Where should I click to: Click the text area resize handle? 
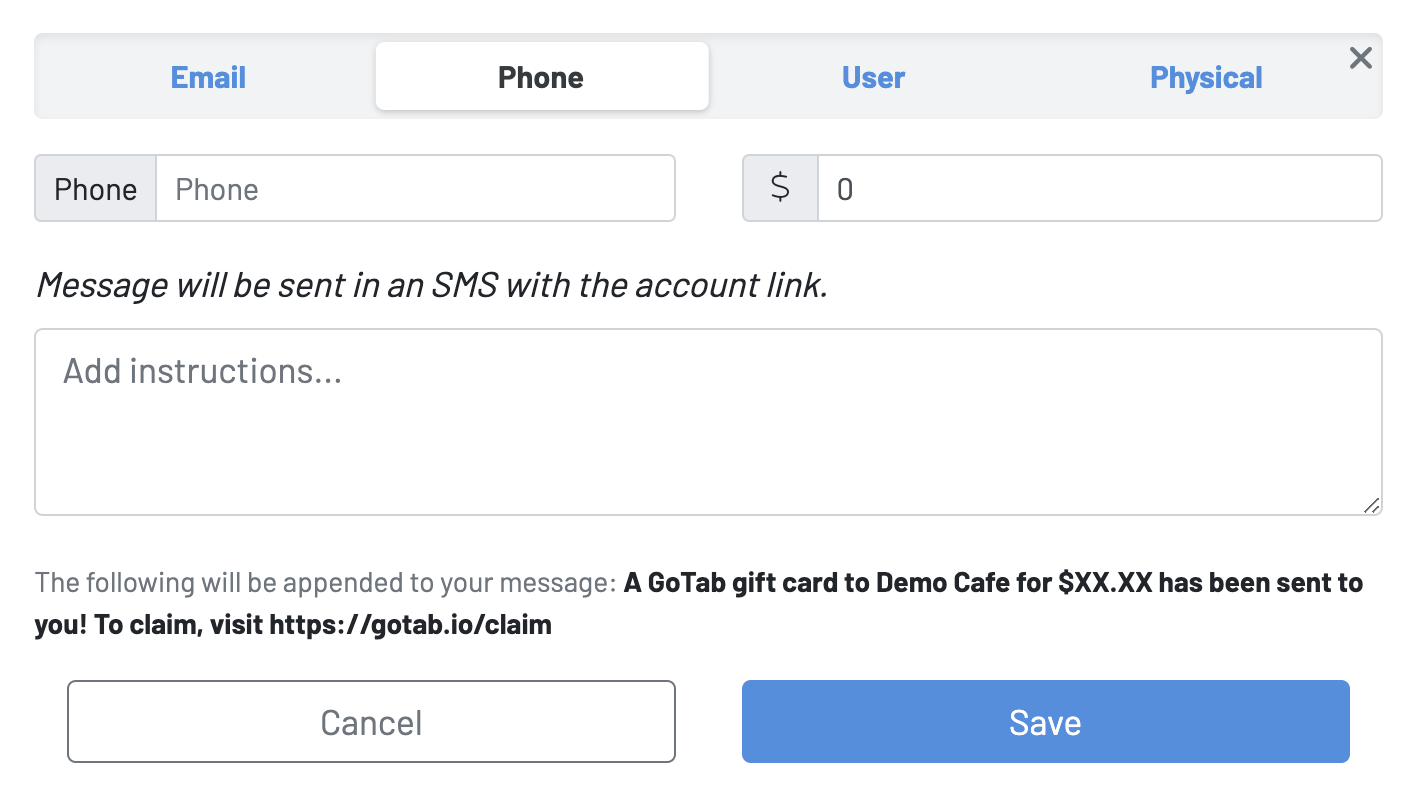coord(1371,505)
